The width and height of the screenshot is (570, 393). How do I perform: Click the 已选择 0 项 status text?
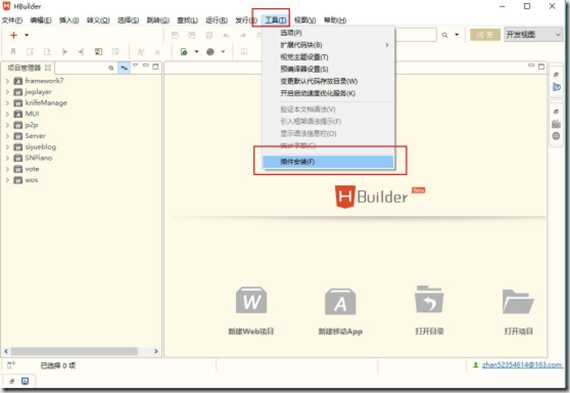click(57, 365)
